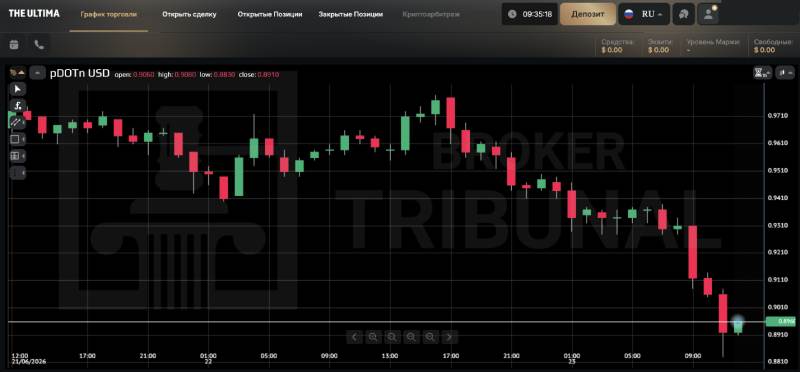
Task: Open the dropdown button left of pDOTn USD
Action: [37, 73]
